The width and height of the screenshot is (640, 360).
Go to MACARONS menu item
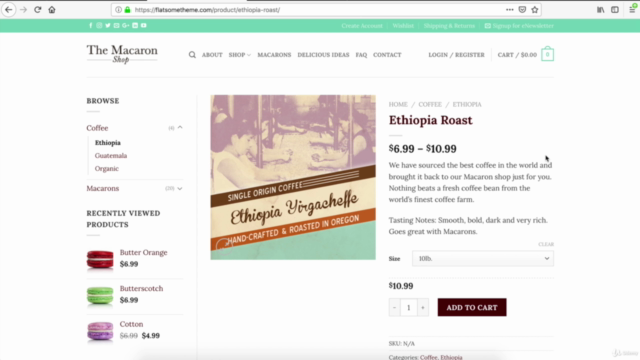click(274, 55)
